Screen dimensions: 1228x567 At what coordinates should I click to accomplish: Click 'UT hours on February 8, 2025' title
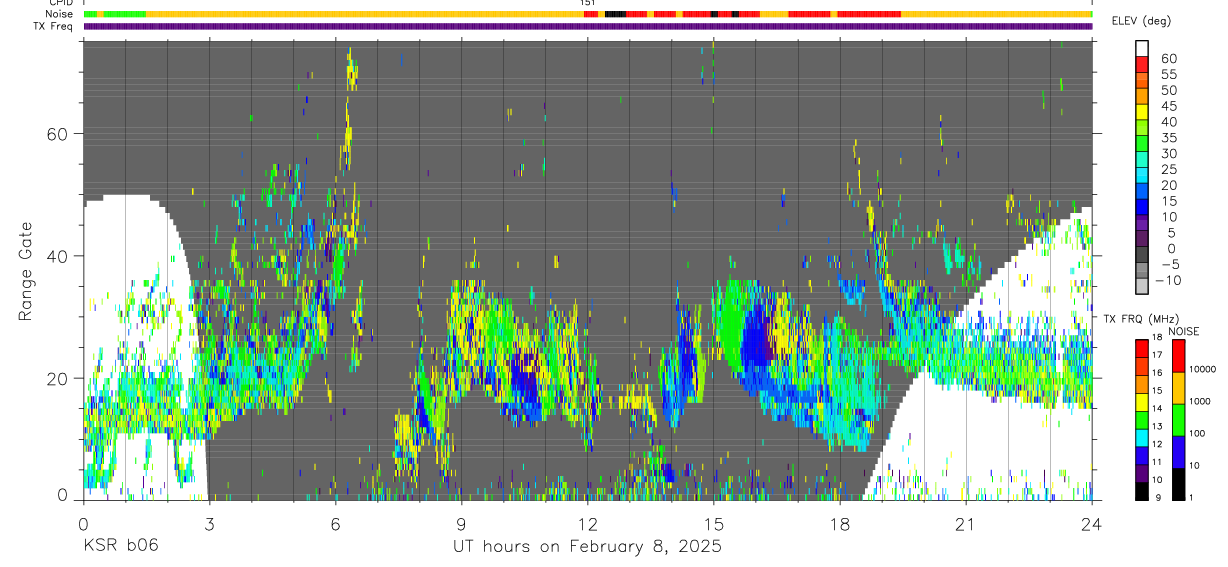pos(587,547)
